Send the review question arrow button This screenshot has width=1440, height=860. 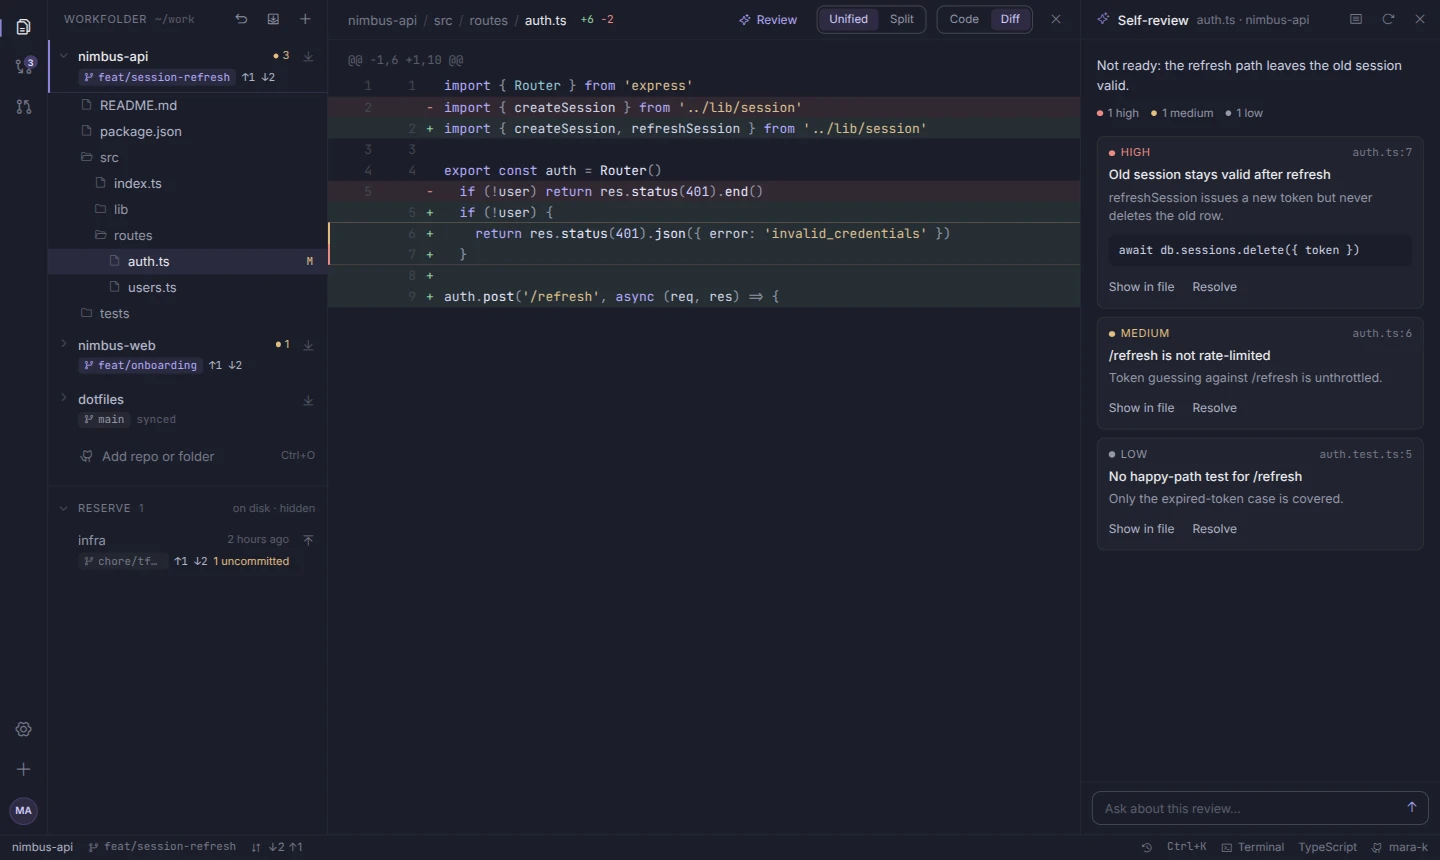pyautogui.click(x=1412, y=807)
